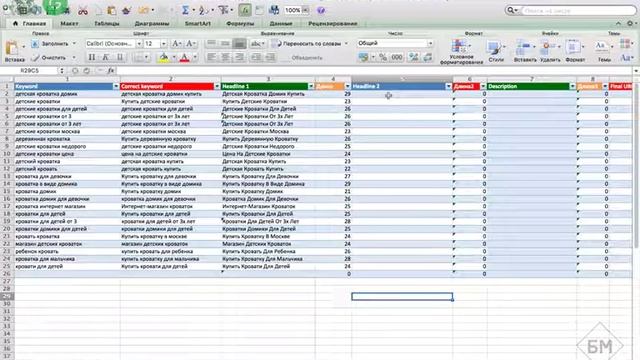This screenshot has height=360, width=640.
Task: Click the increase font size icon
Action: [x=176, y=44]
